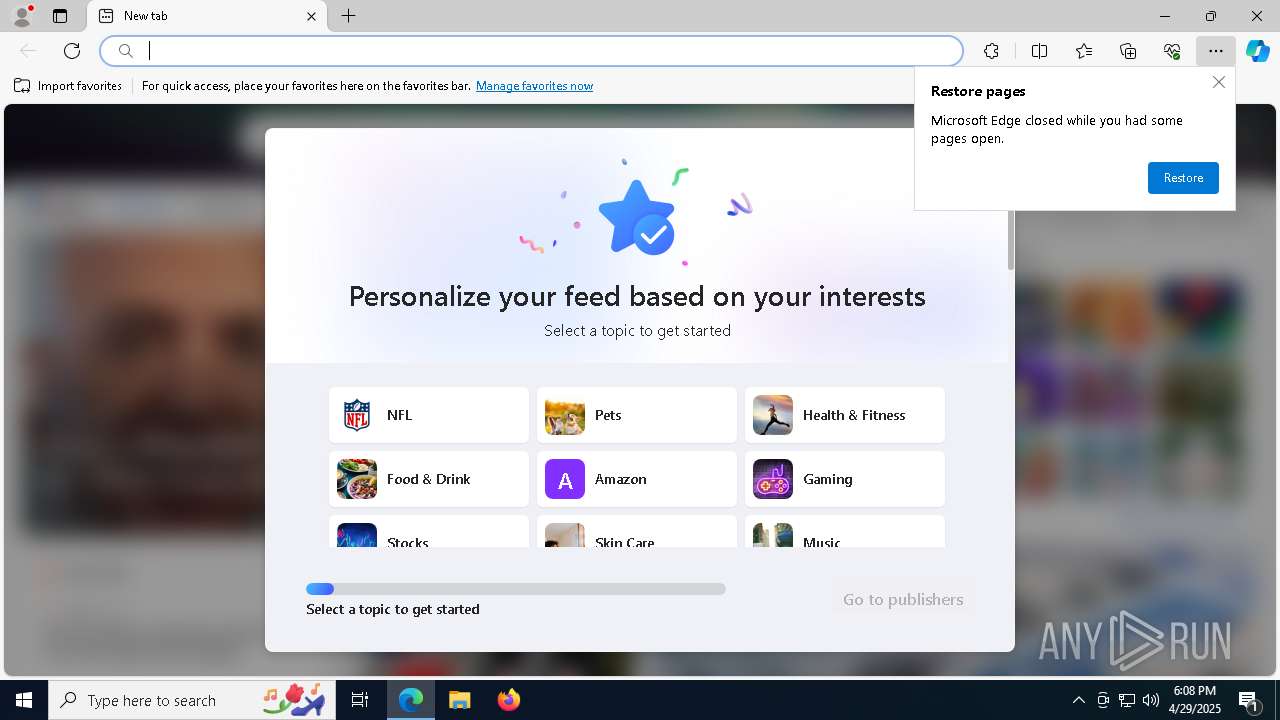The width and height of the screenshot is (1280, 720).
Task: Click the search magnifier in address bar
Action: click(x=125, y=51)
